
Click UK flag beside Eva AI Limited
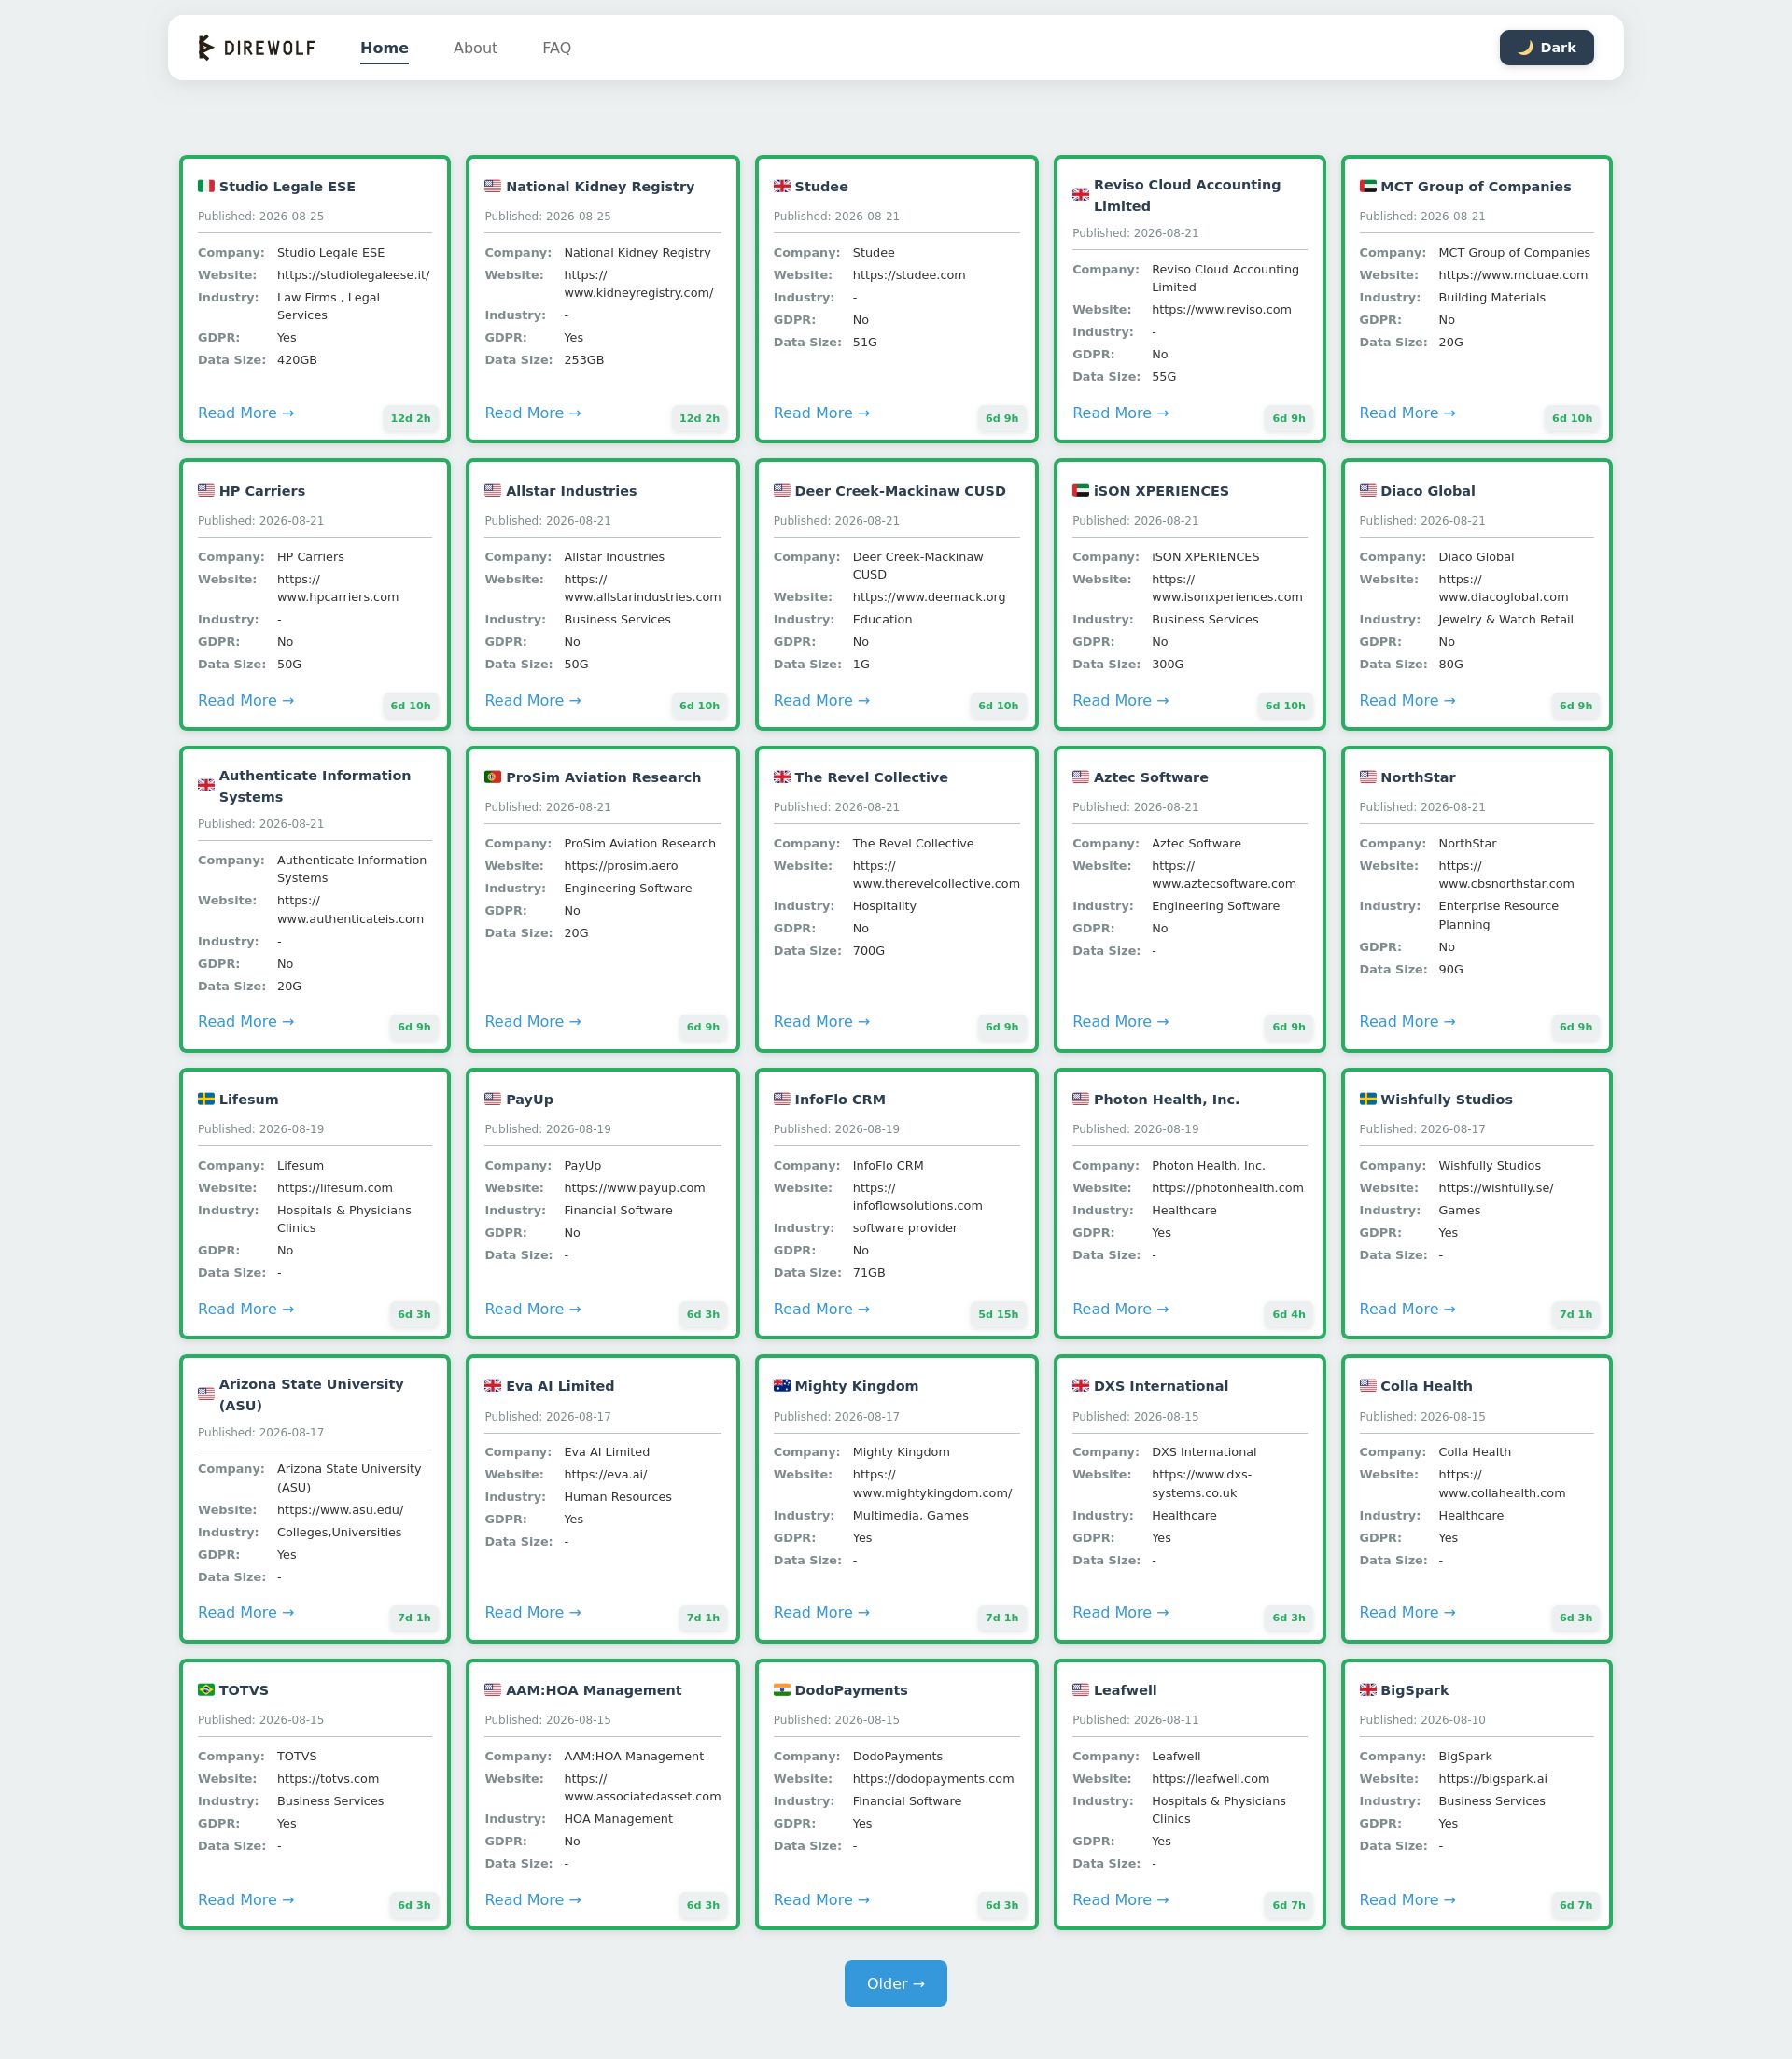pyautogui.click(x=493, y=1386)
